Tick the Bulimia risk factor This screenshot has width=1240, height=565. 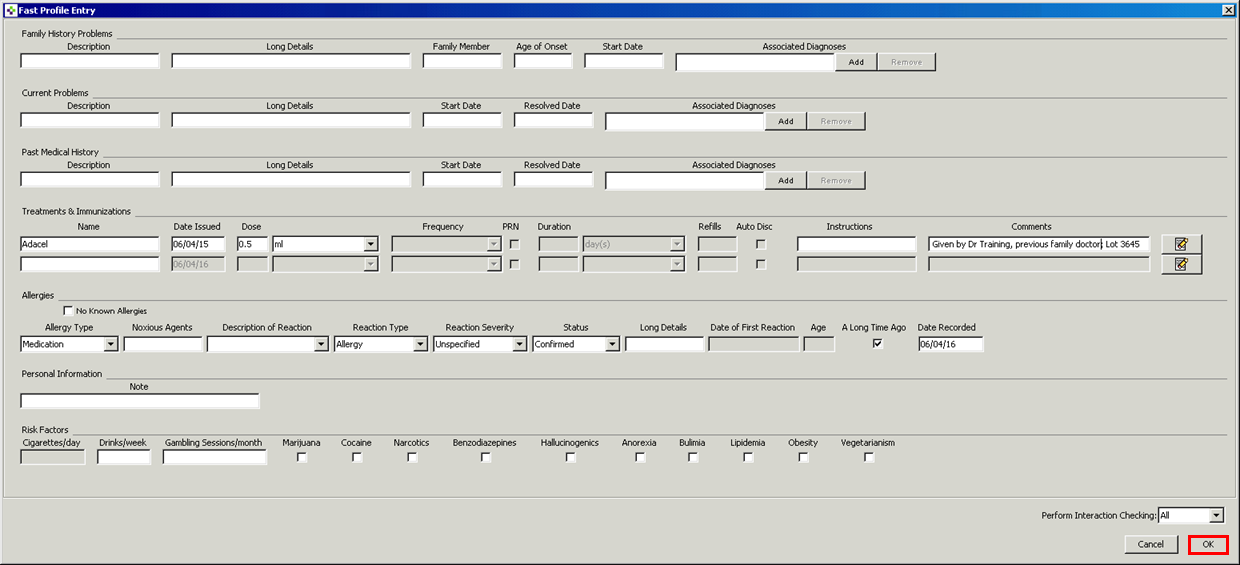tap(693, 457)
